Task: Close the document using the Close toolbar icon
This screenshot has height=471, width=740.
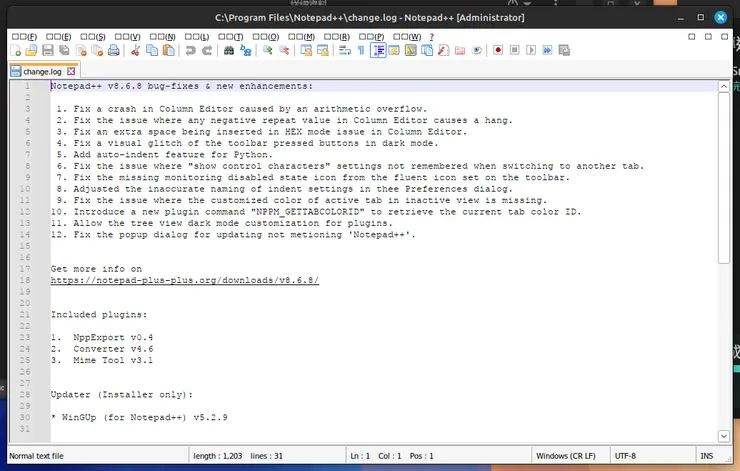Action: coord(81,50)
